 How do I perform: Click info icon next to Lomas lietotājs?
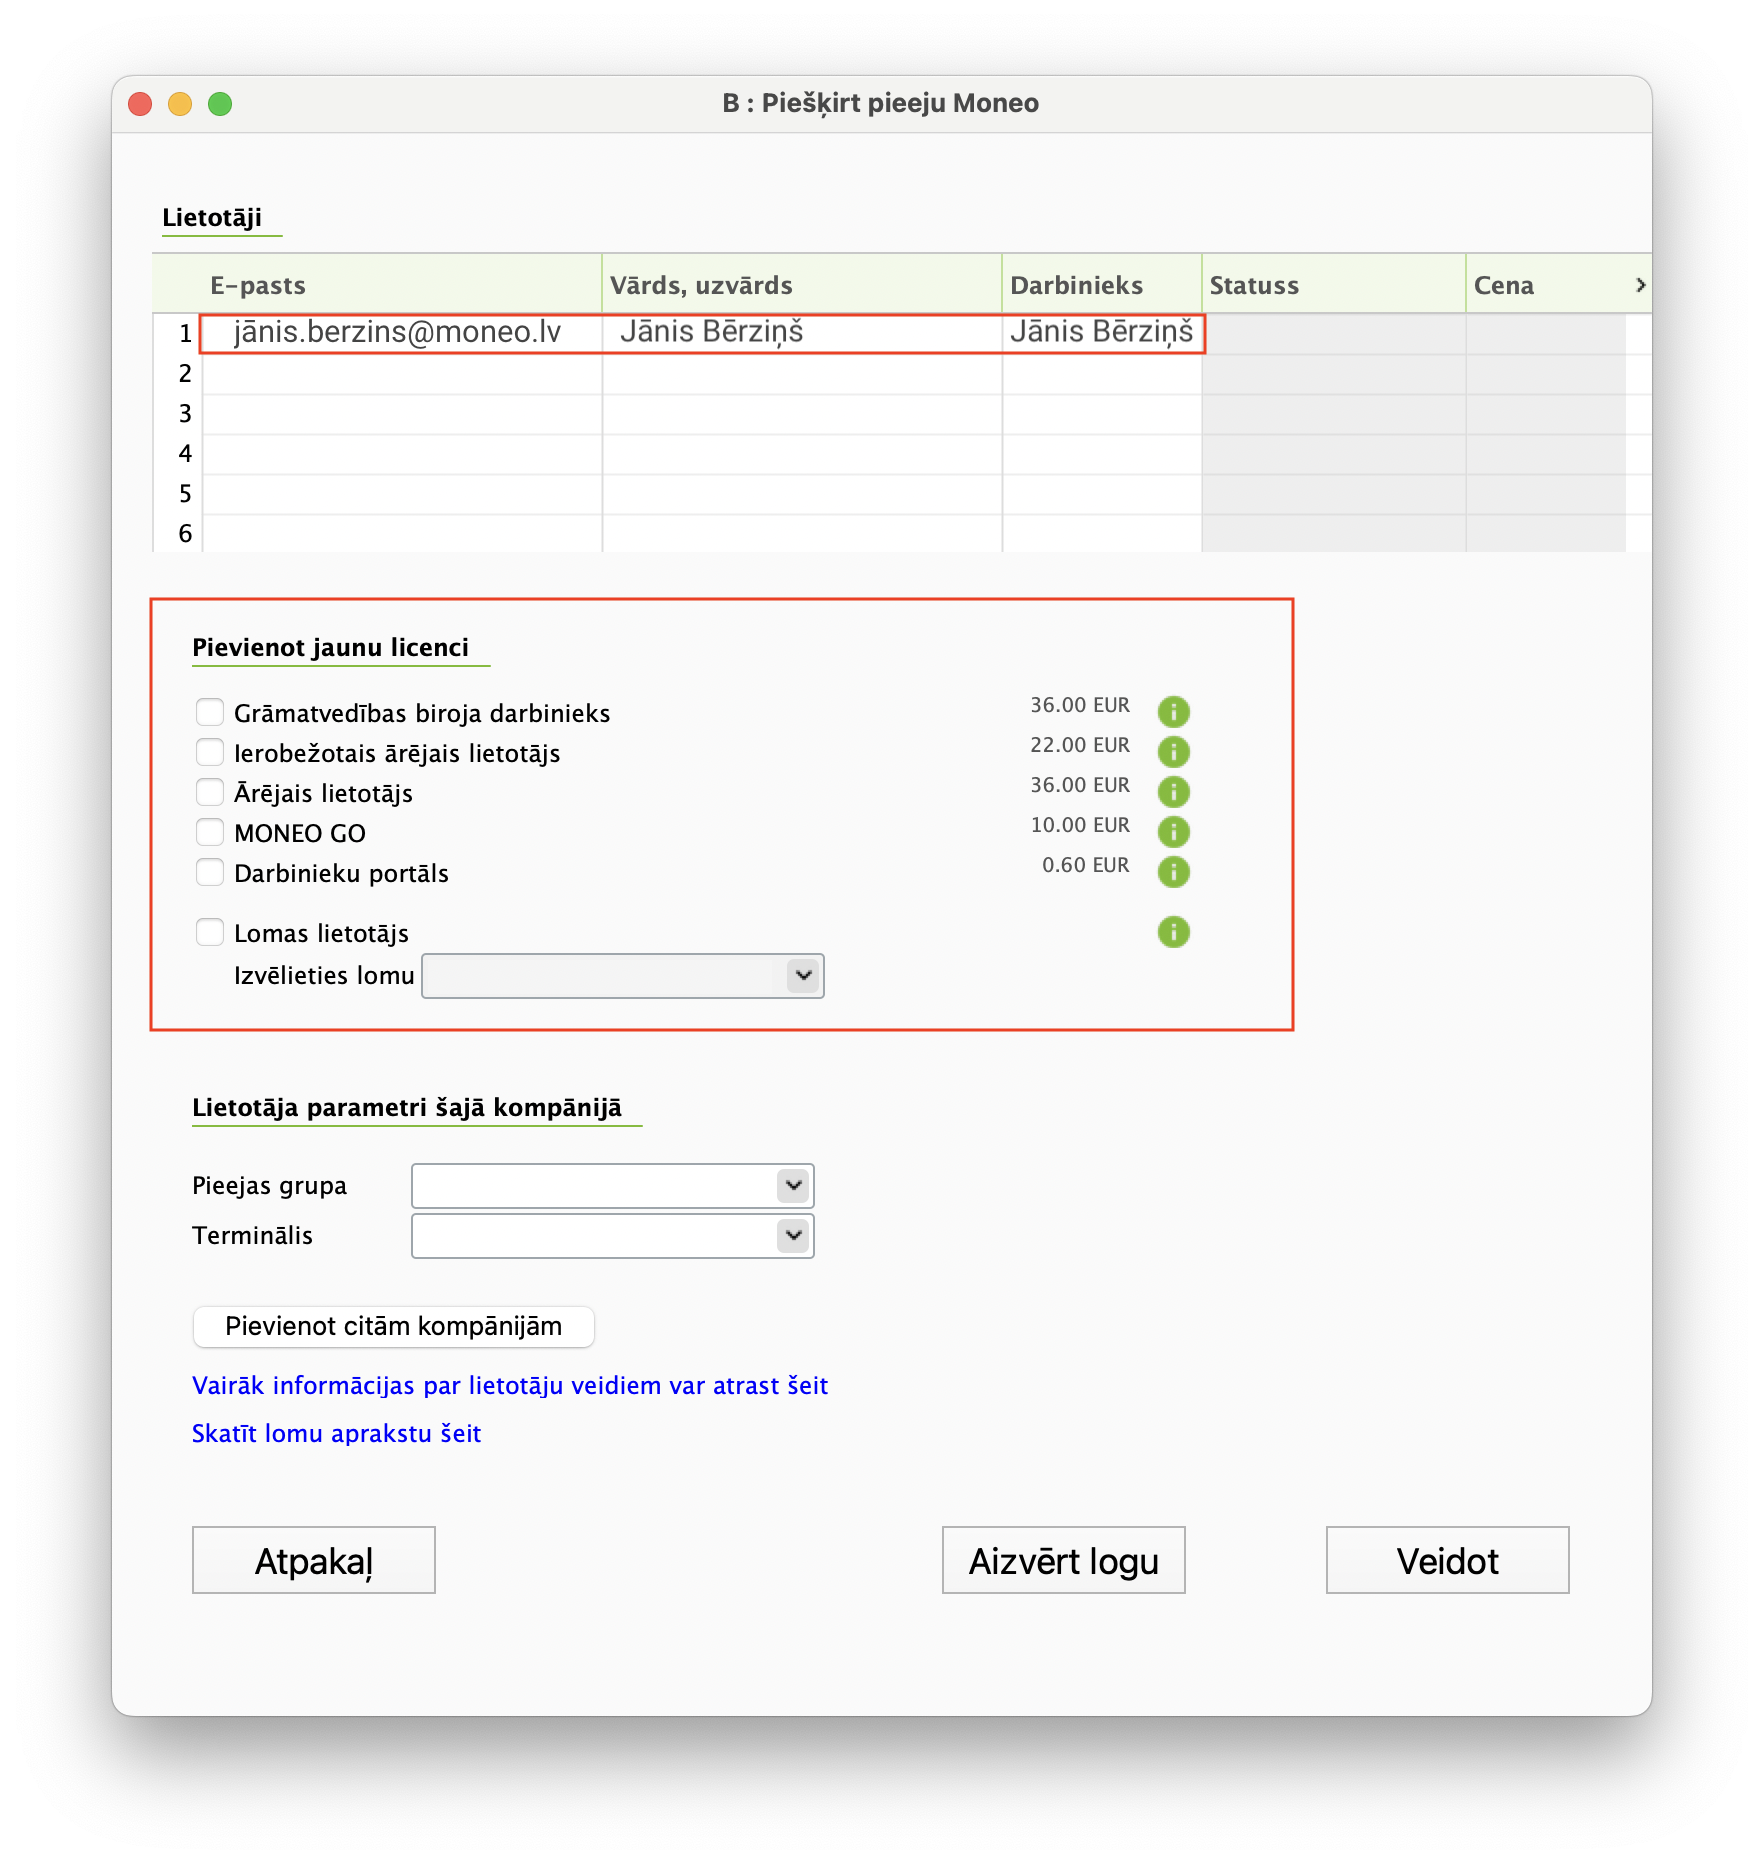1173,932
